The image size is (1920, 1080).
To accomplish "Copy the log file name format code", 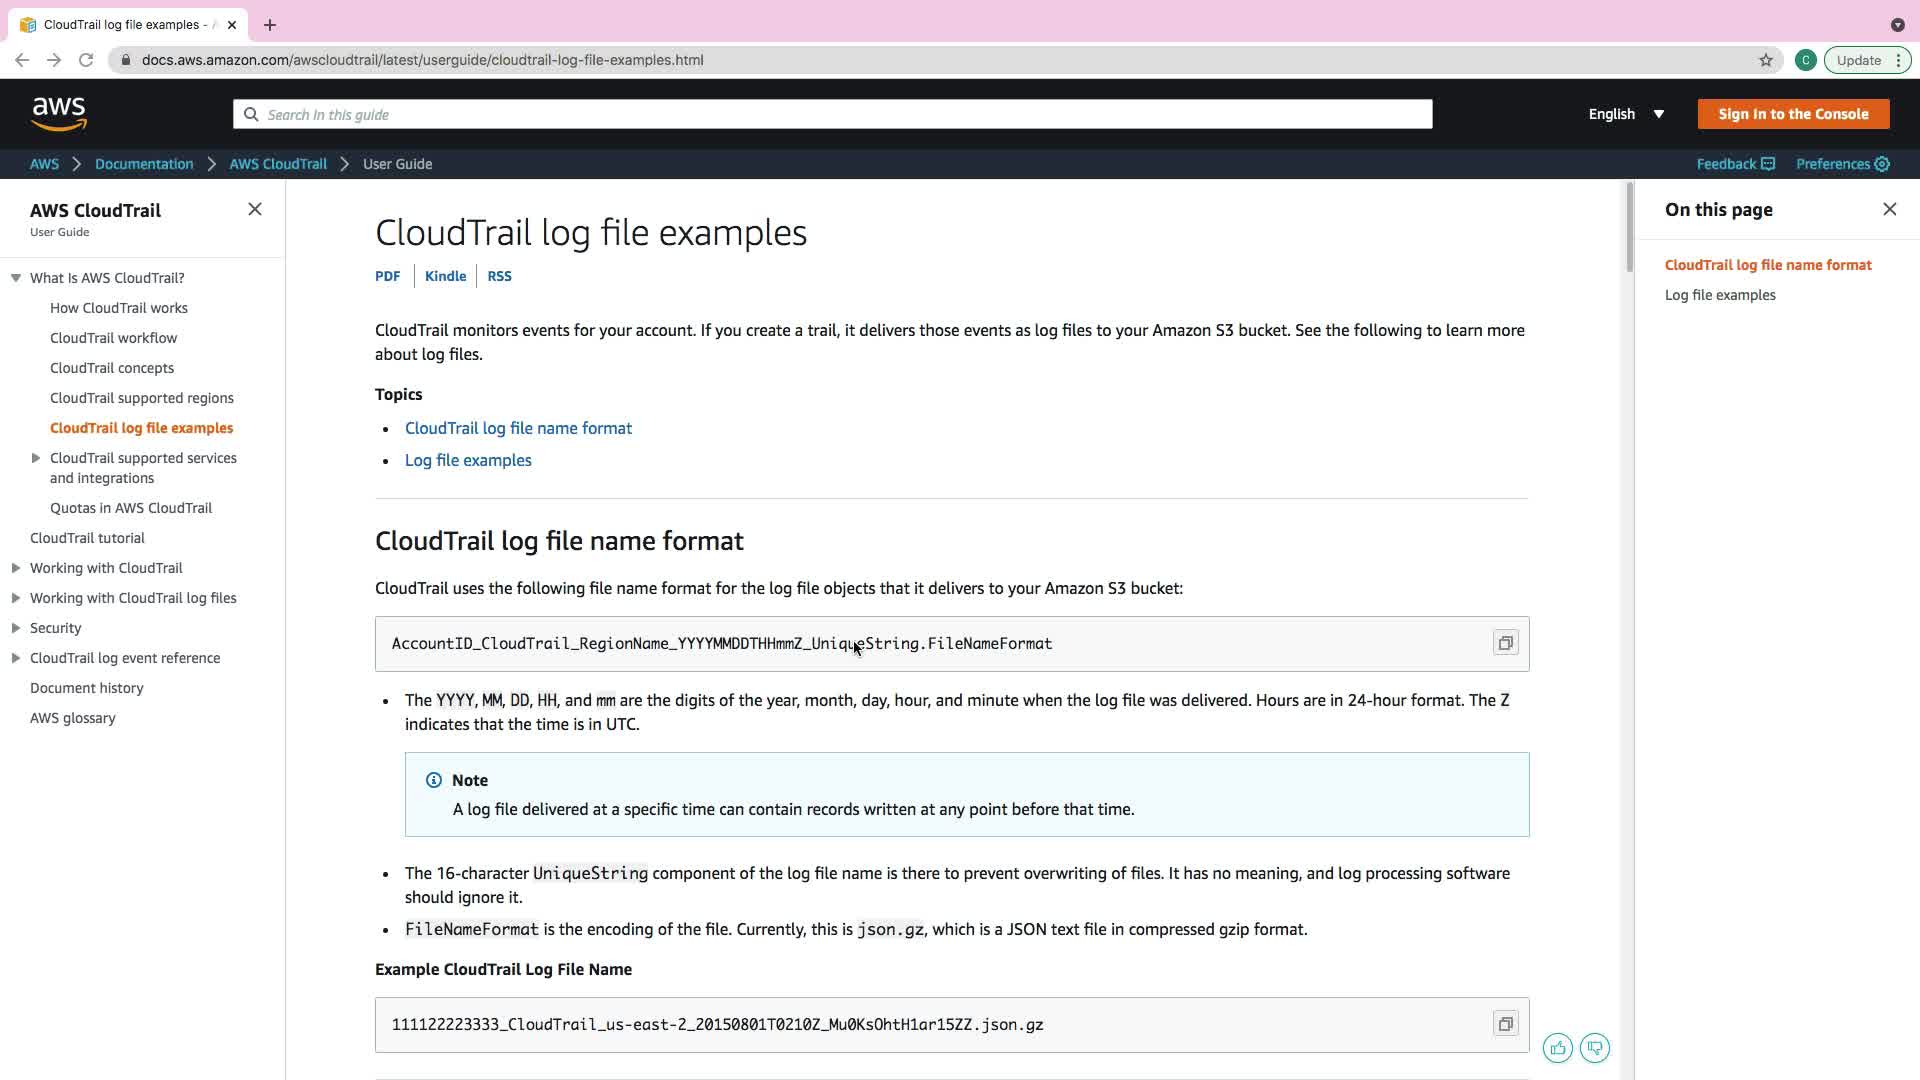I will (x=1505, y=643).
